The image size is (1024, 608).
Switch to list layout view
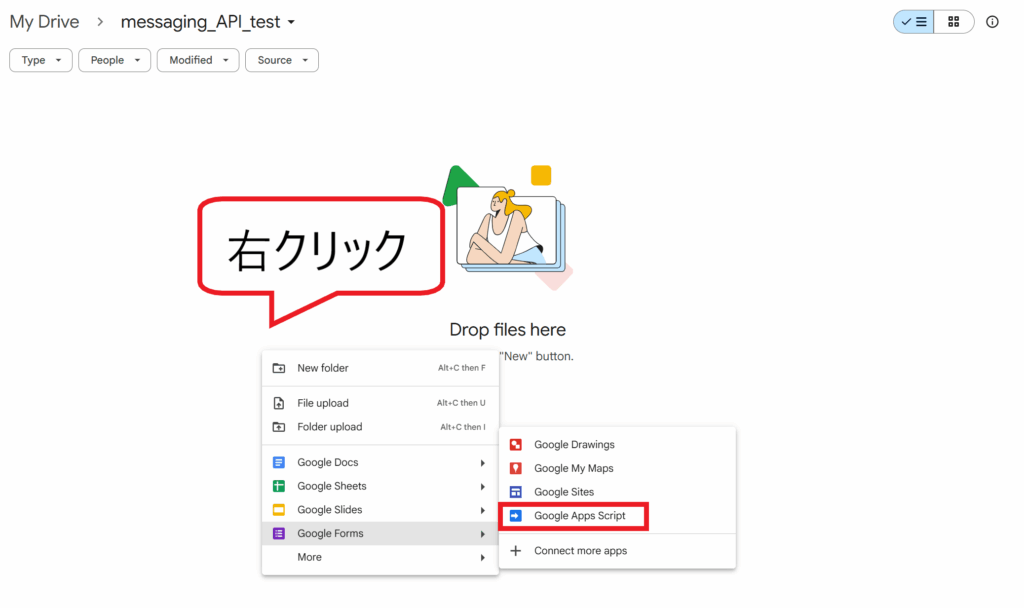(914, 22)
